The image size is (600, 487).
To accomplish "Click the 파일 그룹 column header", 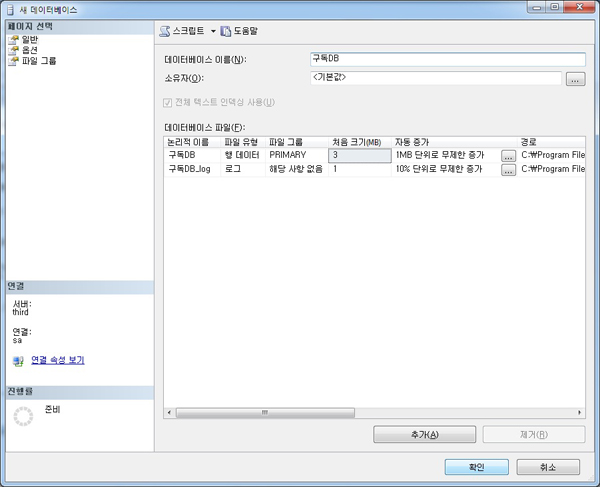I will [297, 142].
